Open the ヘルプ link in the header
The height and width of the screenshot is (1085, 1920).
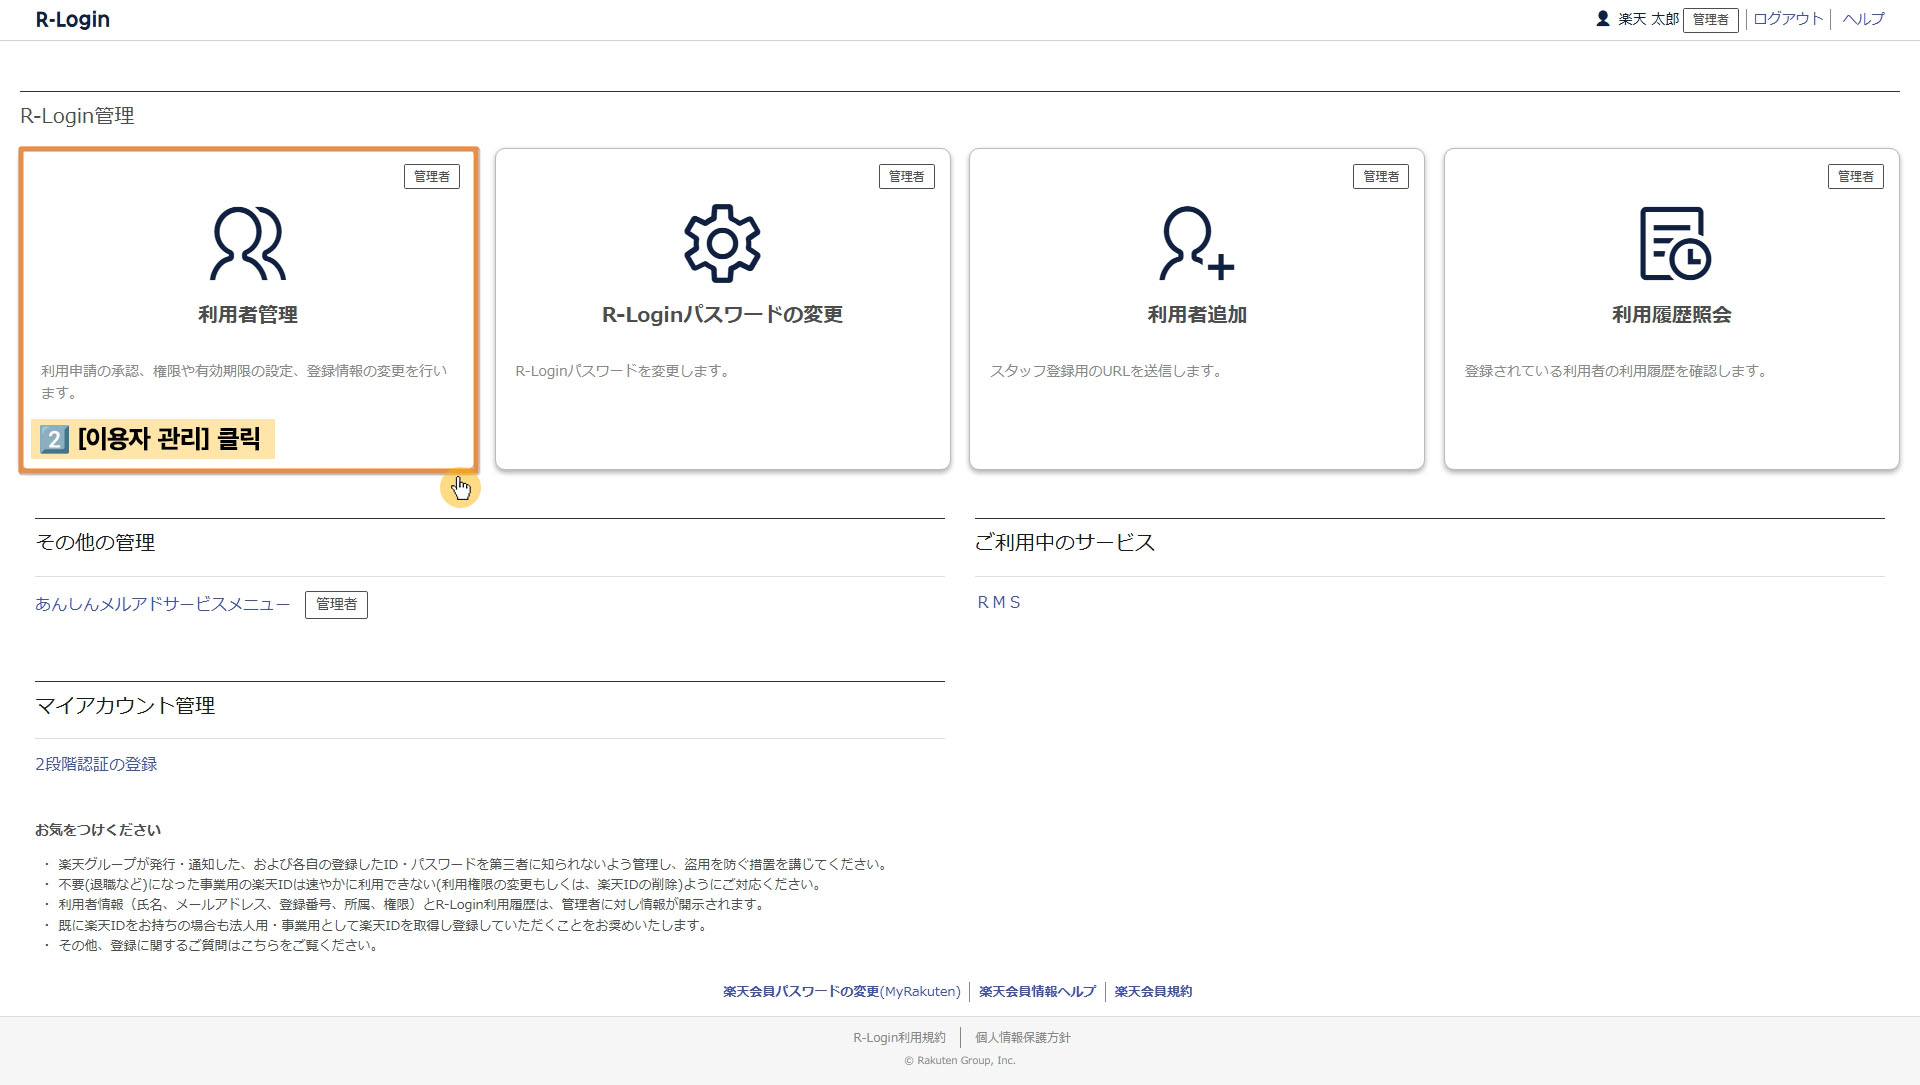(x=1863, y=19)
